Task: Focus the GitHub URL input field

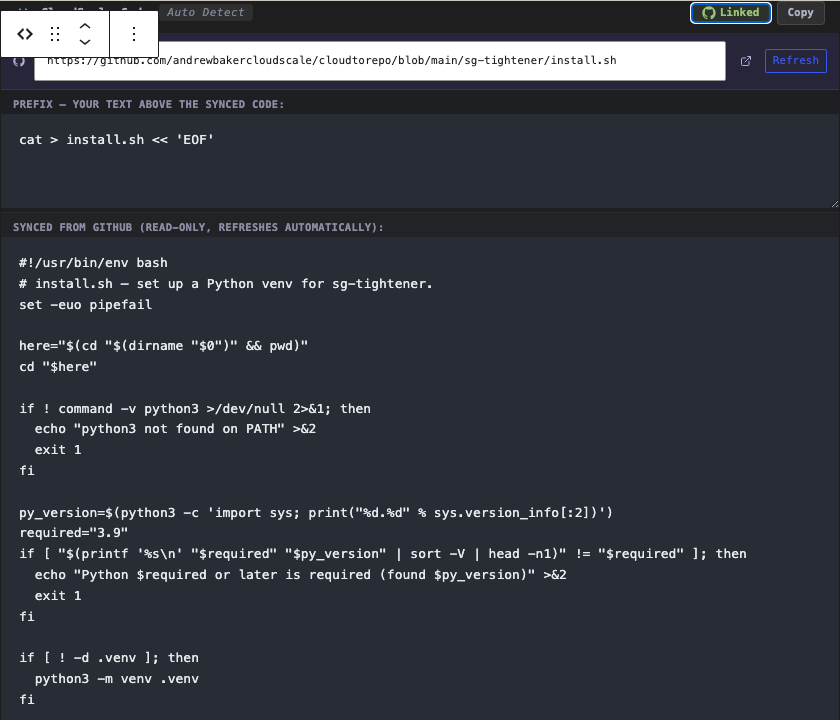Action: (380, 61)
